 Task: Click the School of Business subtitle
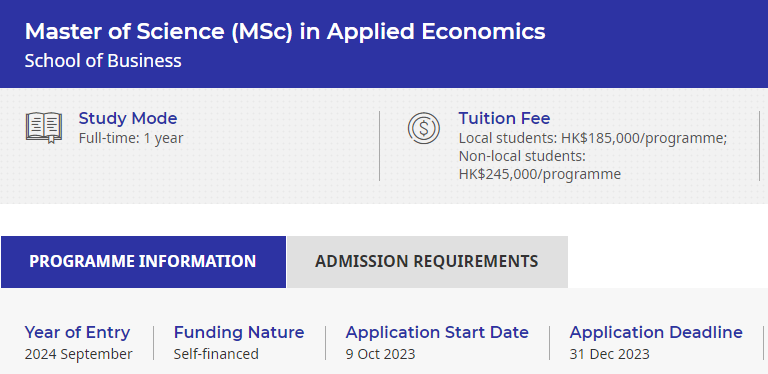coord(103,61)
